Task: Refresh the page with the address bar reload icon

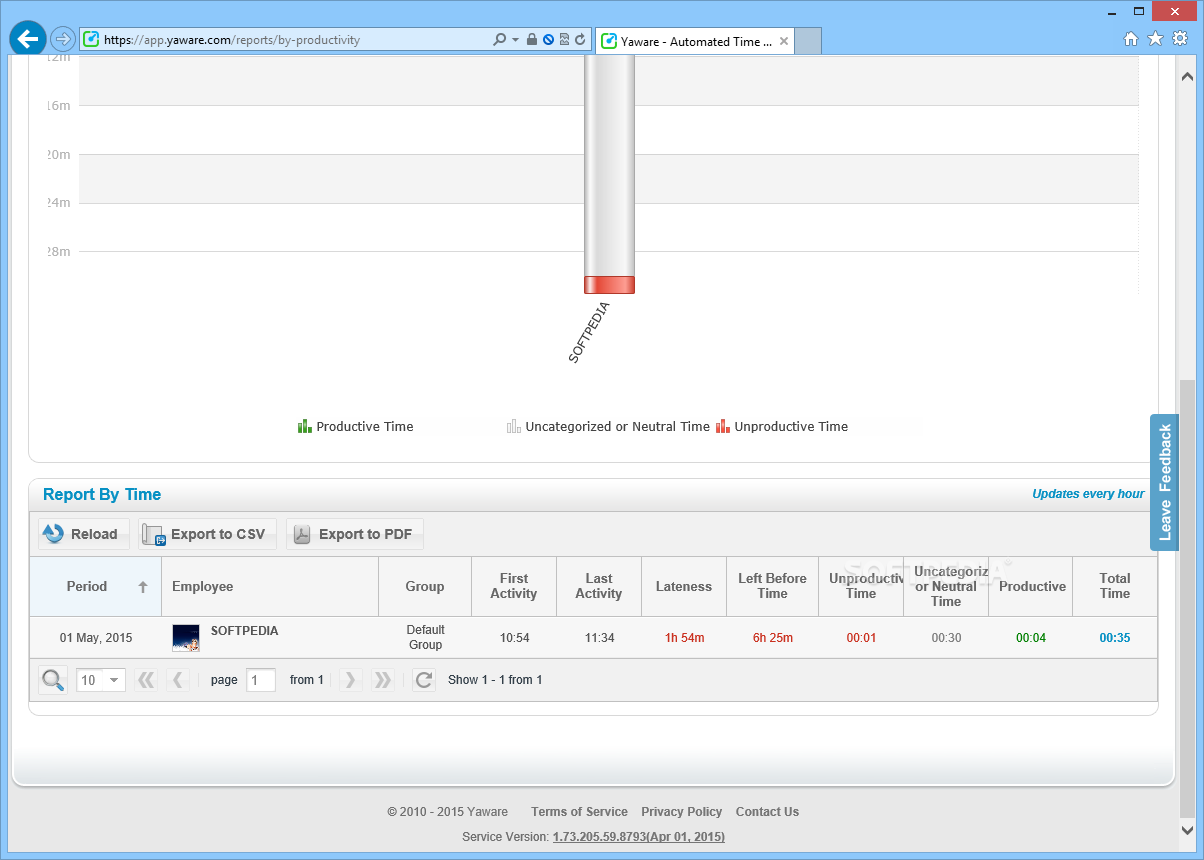Action: point(580,40)
